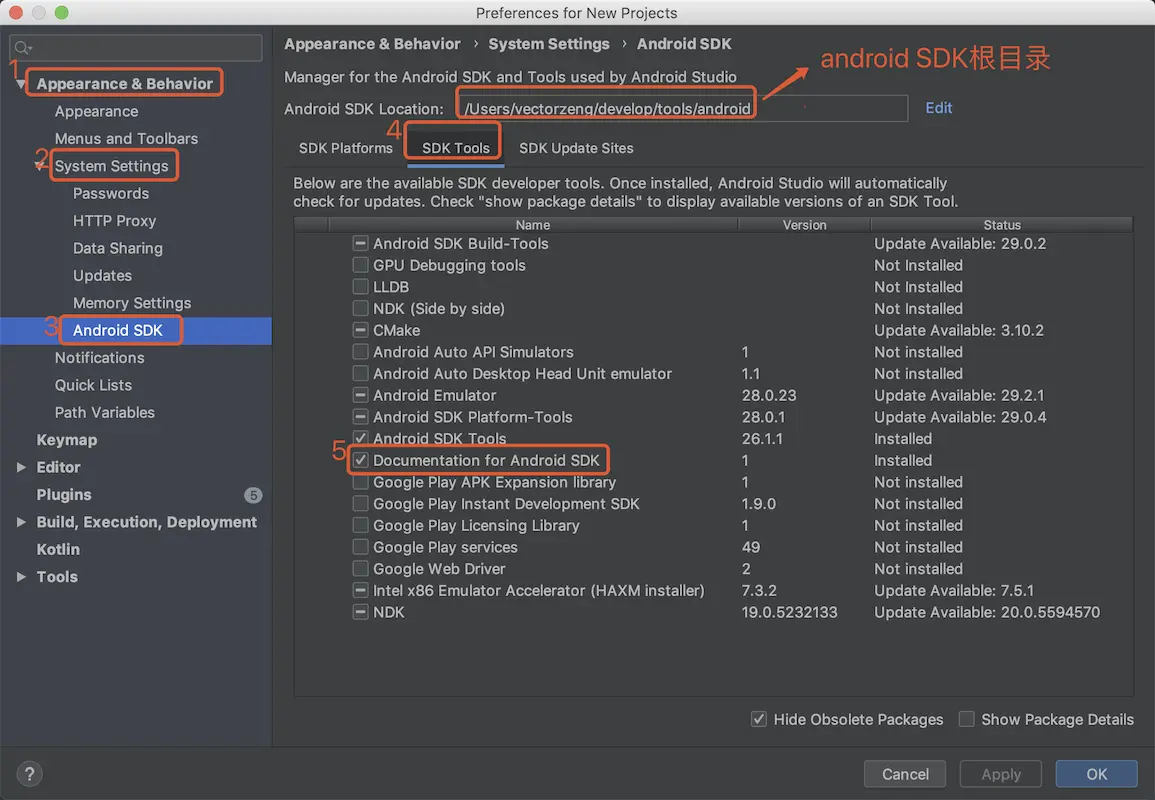1155x800 pixels.
Task: Check the LLDB package checkbox
Action: click(360, 287)
